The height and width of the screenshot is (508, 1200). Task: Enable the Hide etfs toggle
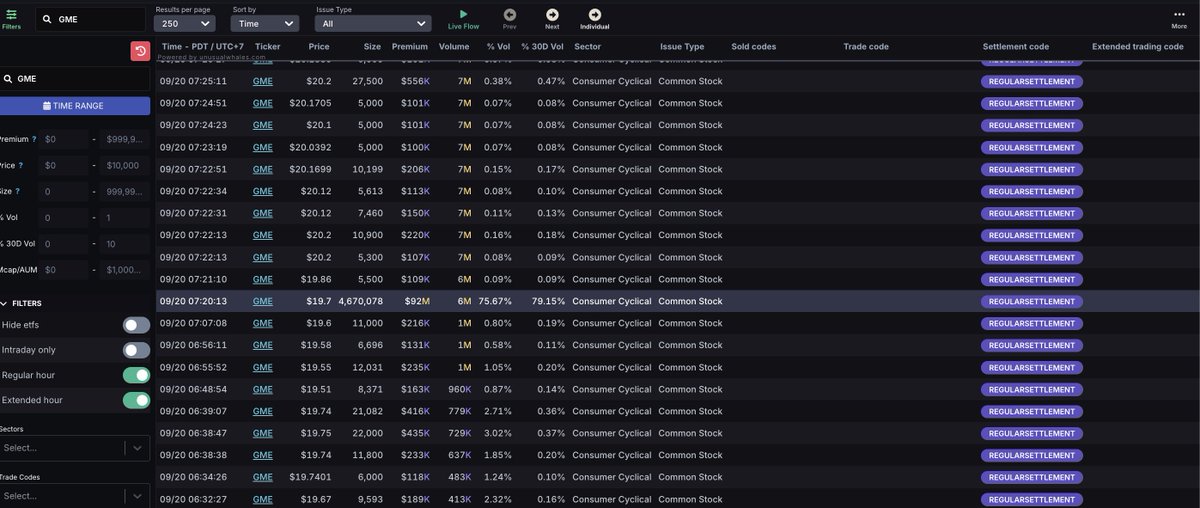click(x=136, y=325)
